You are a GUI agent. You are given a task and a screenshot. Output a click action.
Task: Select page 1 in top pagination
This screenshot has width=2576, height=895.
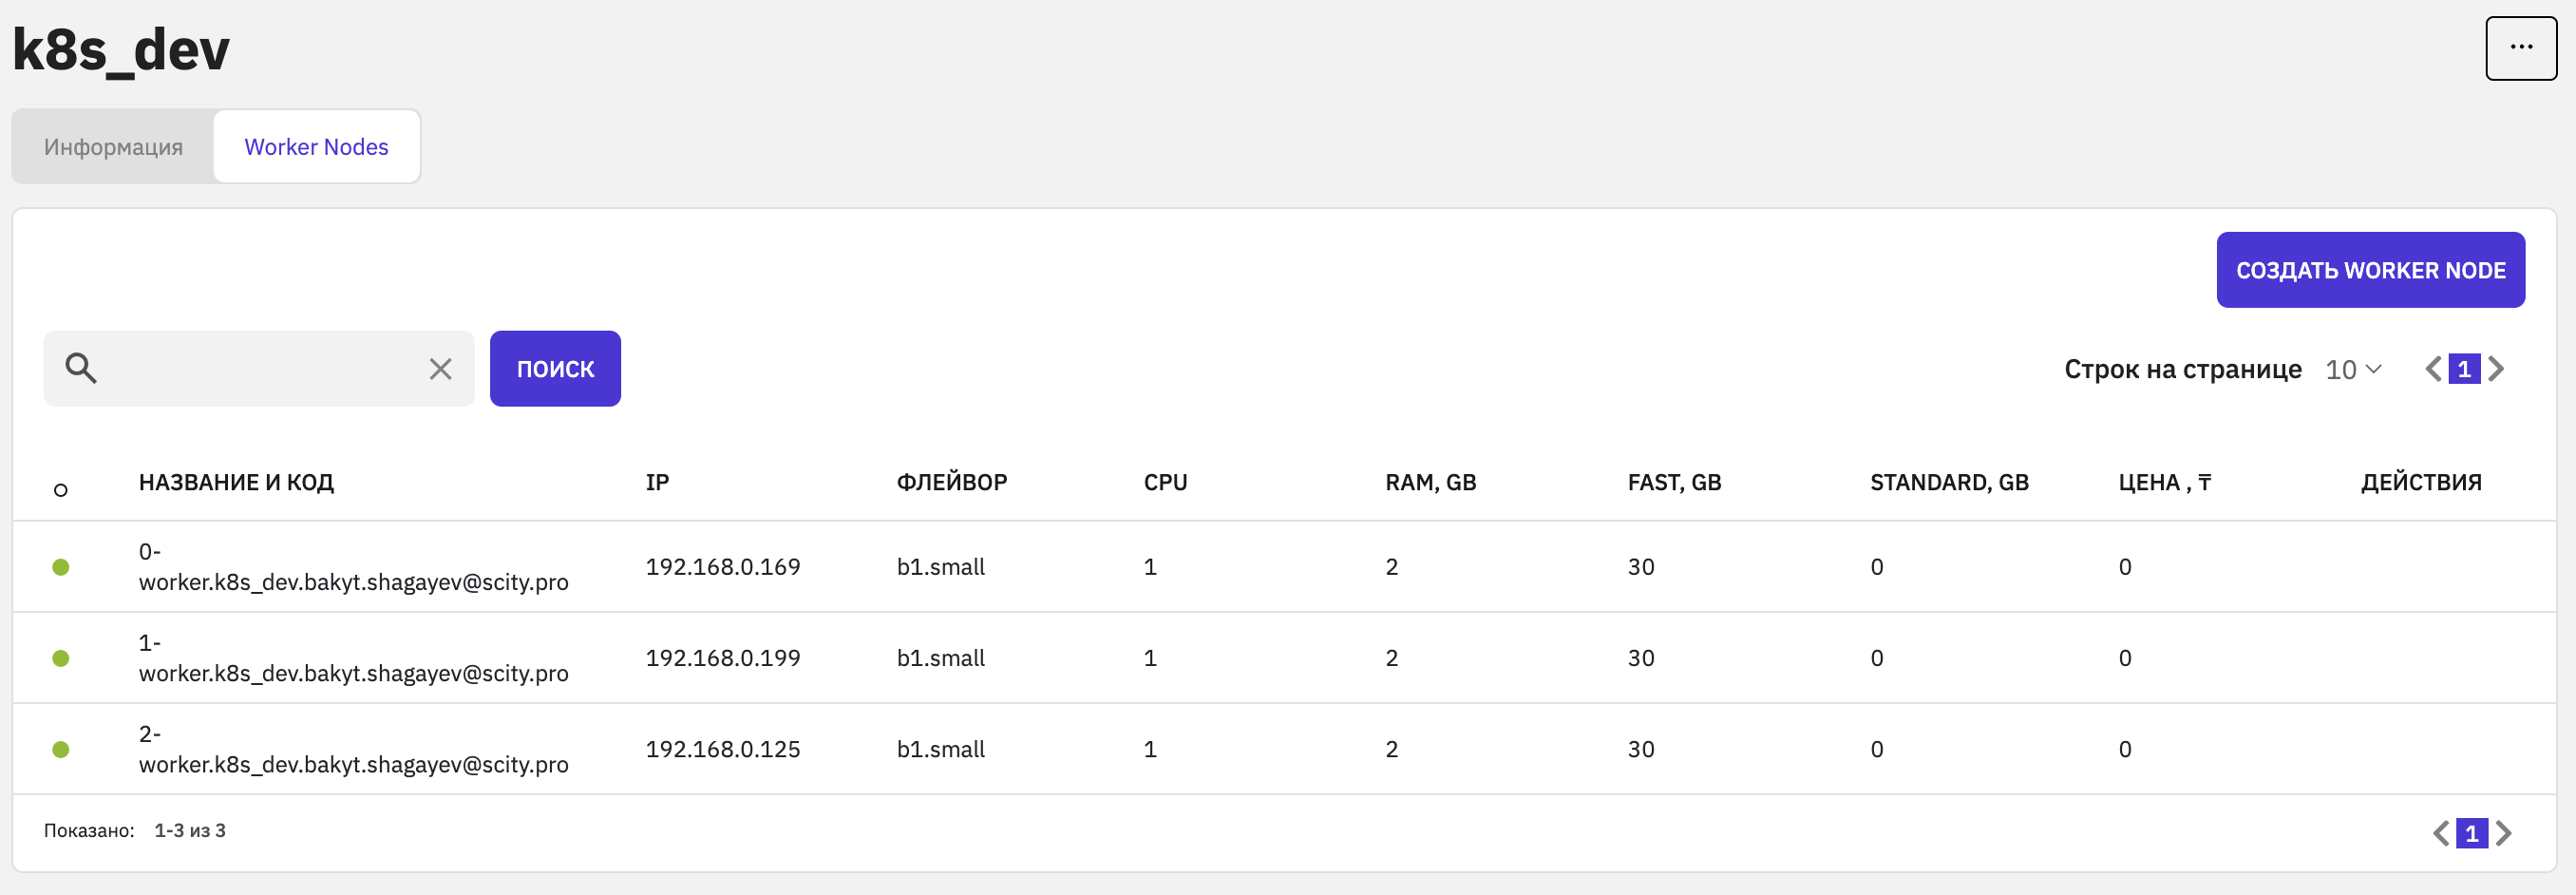pos(2464,369)
